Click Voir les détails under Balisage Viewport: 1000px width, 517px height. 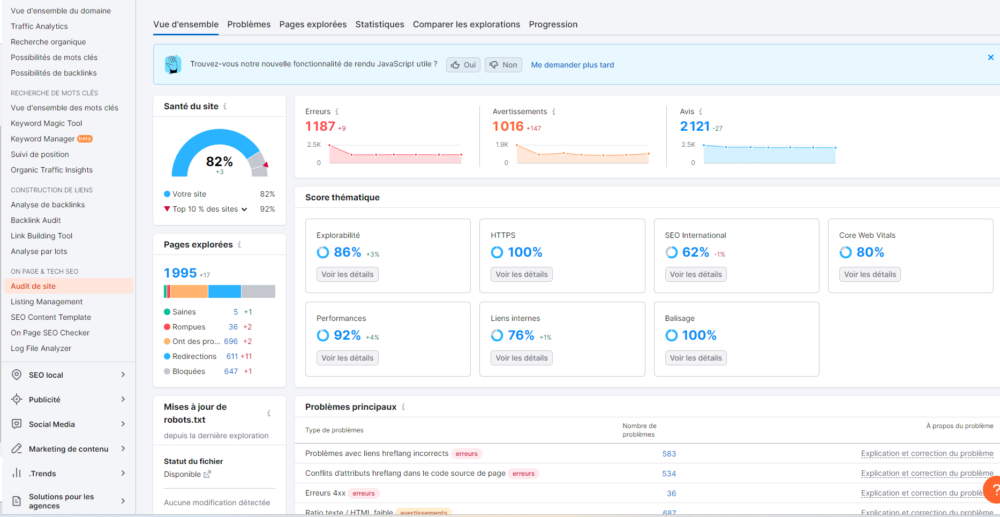point(696,358)
